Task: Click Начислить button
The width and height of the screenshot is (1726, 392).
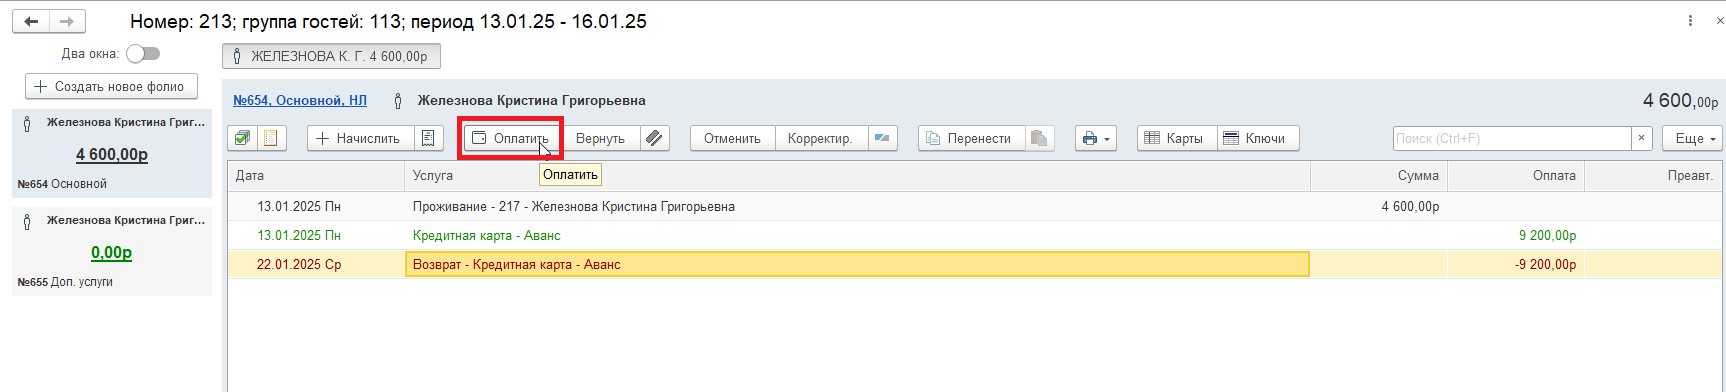Action: [x=359, y=138]
